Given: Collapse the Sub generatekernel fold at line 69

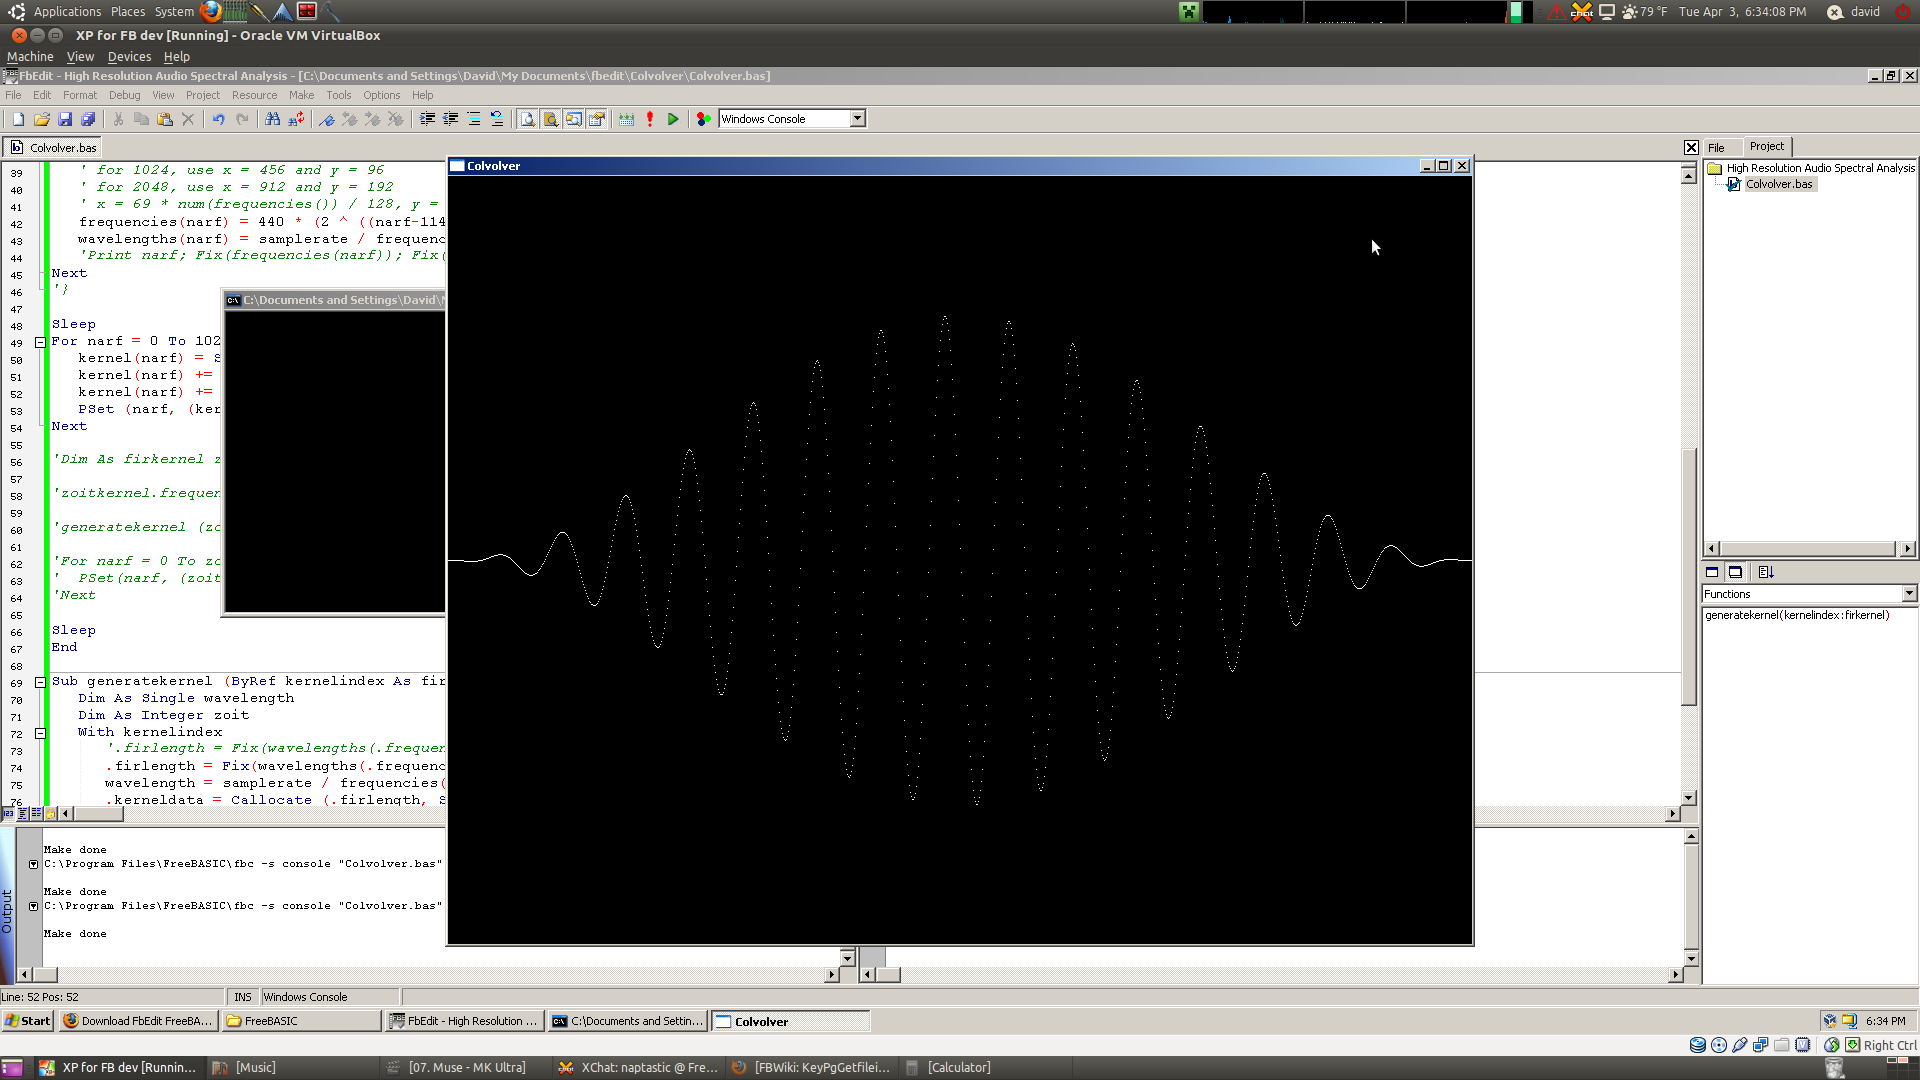Looking at the screenshot, I should (x=40, y=682).
